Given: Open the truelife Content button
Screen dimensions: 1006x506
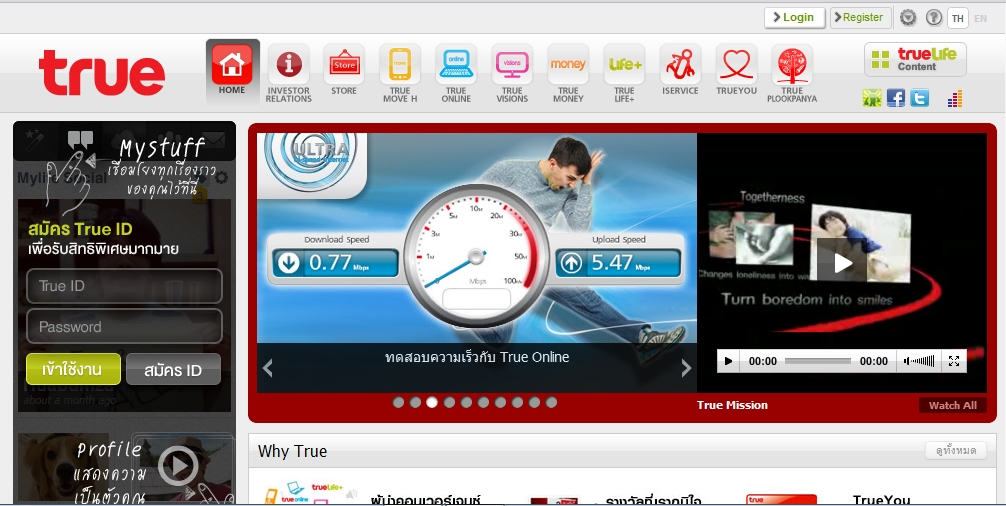Looking at the screenshot, I should coord(915,60).
